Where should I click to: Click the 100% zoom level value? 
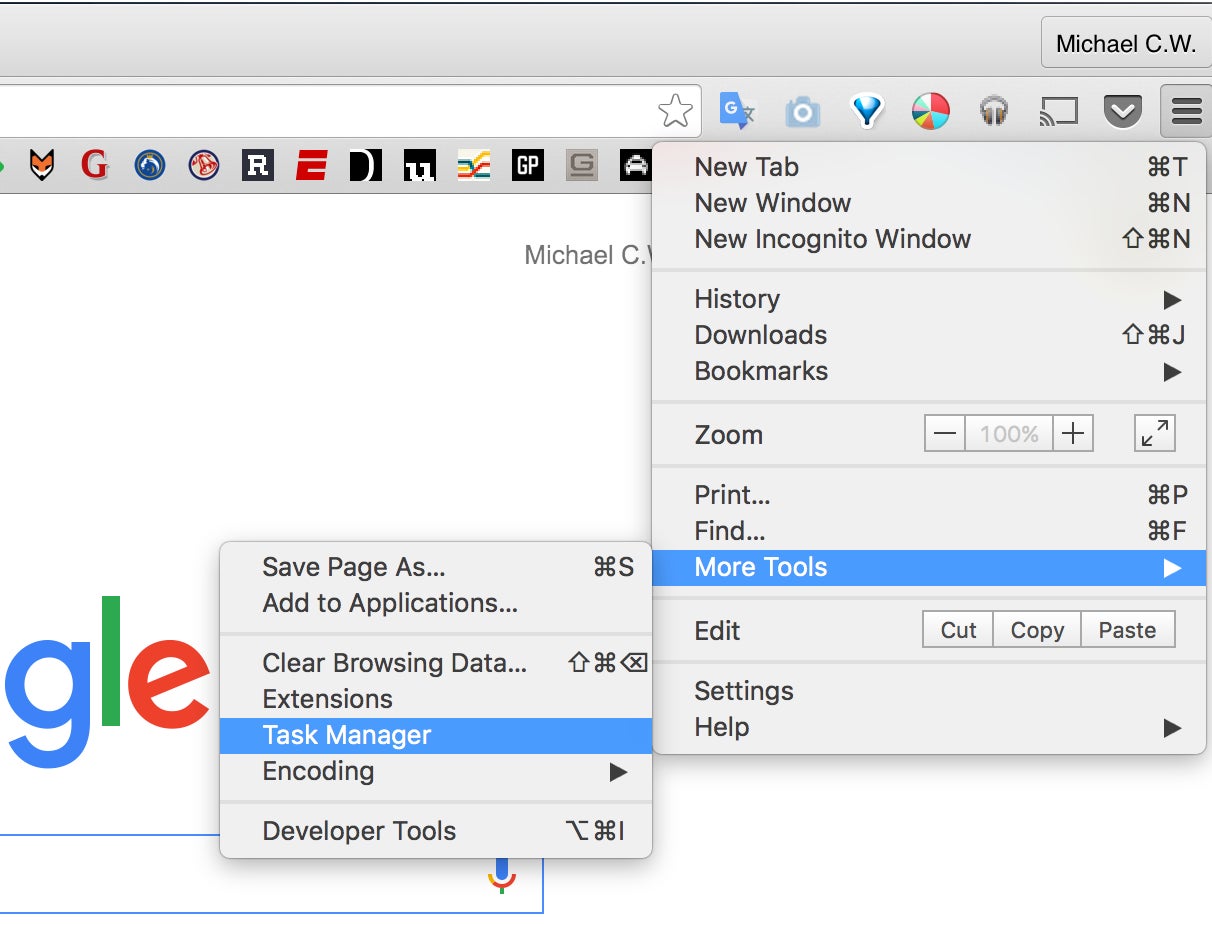click(x=1009, y=434)
